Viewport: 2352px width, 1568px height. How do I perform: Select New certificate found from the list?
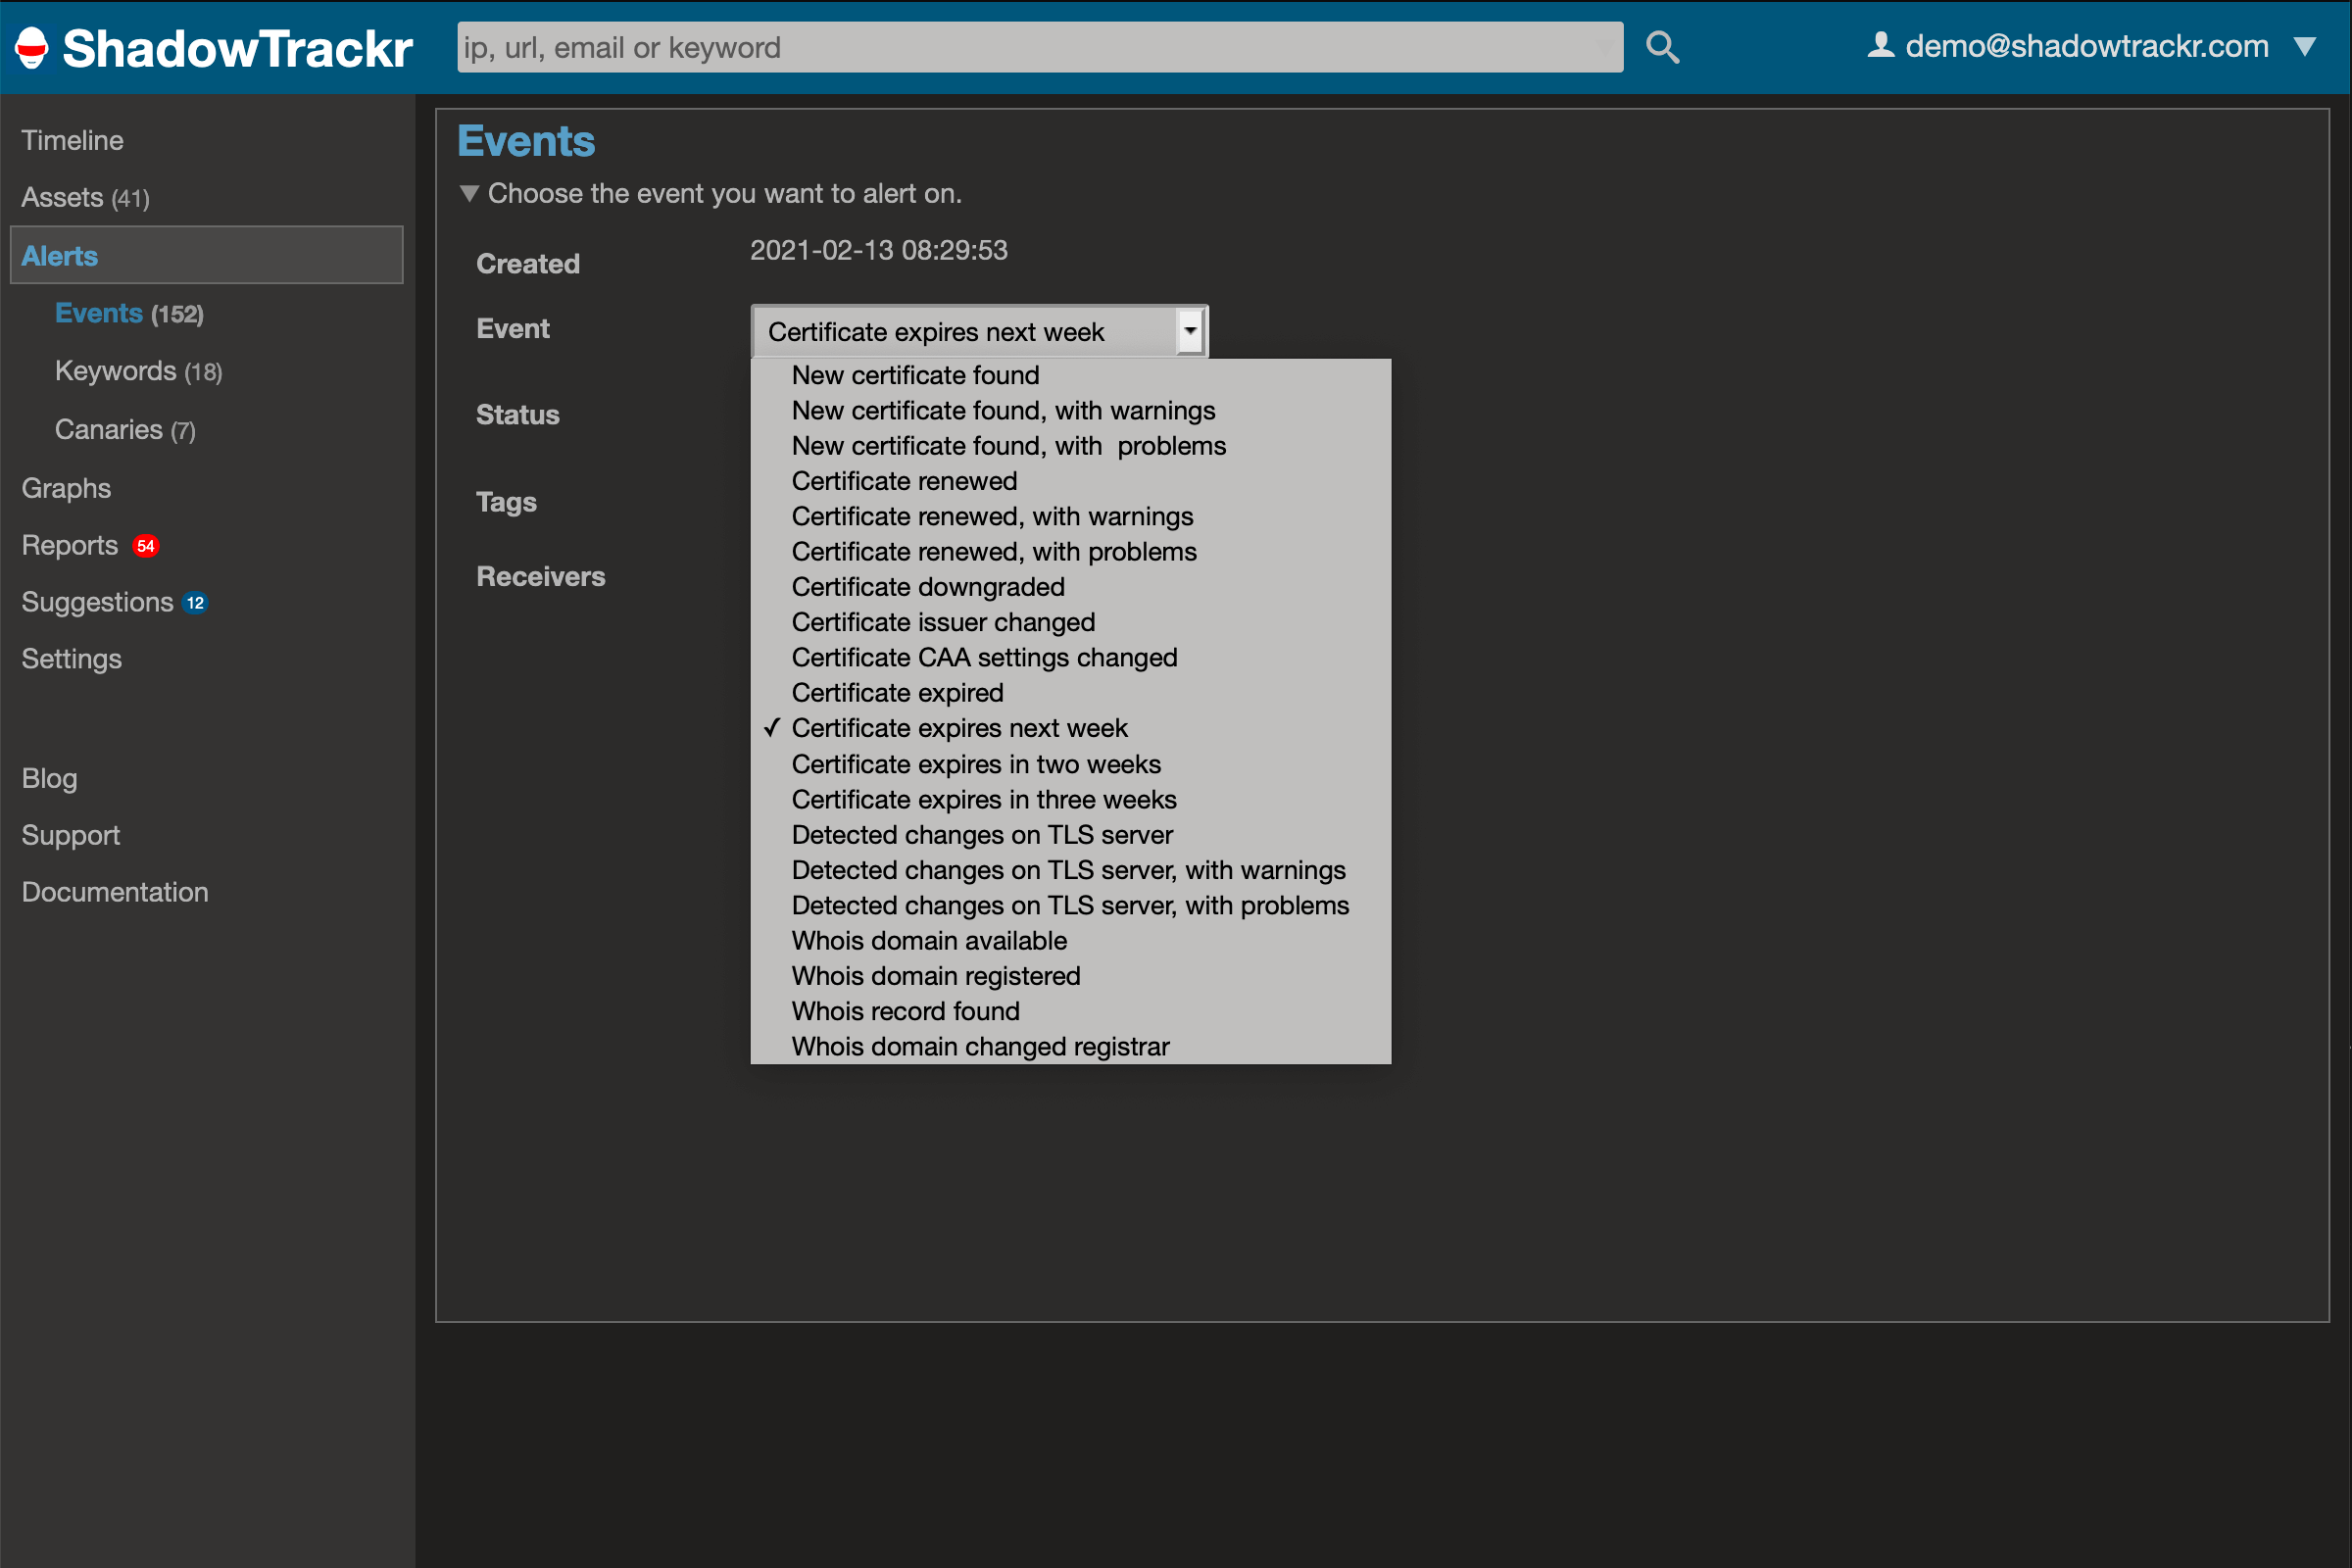coord(914,375)
